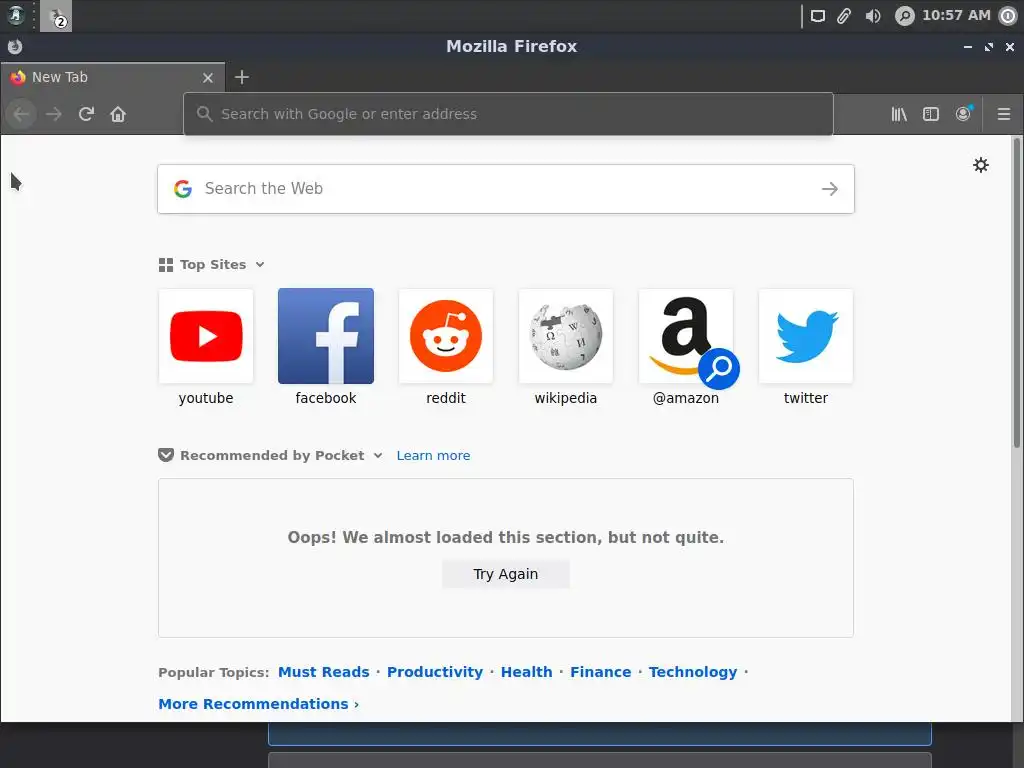
Task: Open the Must Reads topic
Action: (x=323, y=672)
